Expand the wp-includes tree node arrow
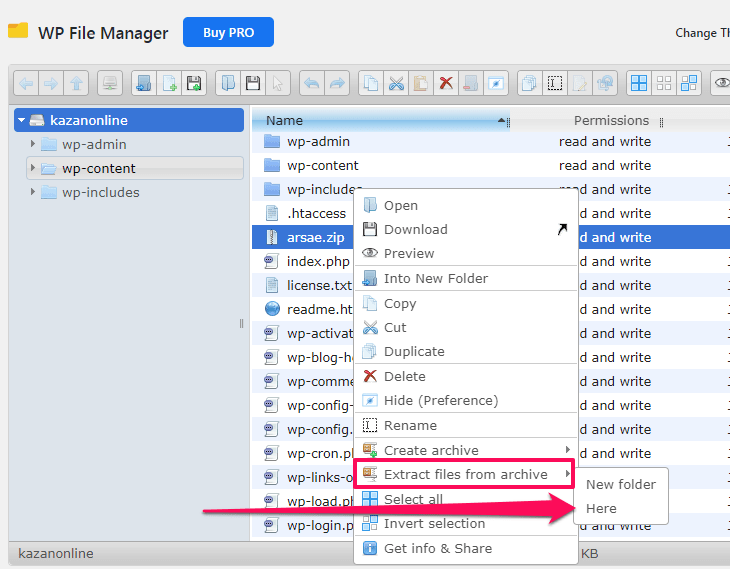The image size is (730, 569). pyautogui.click(x=33, y=192)
